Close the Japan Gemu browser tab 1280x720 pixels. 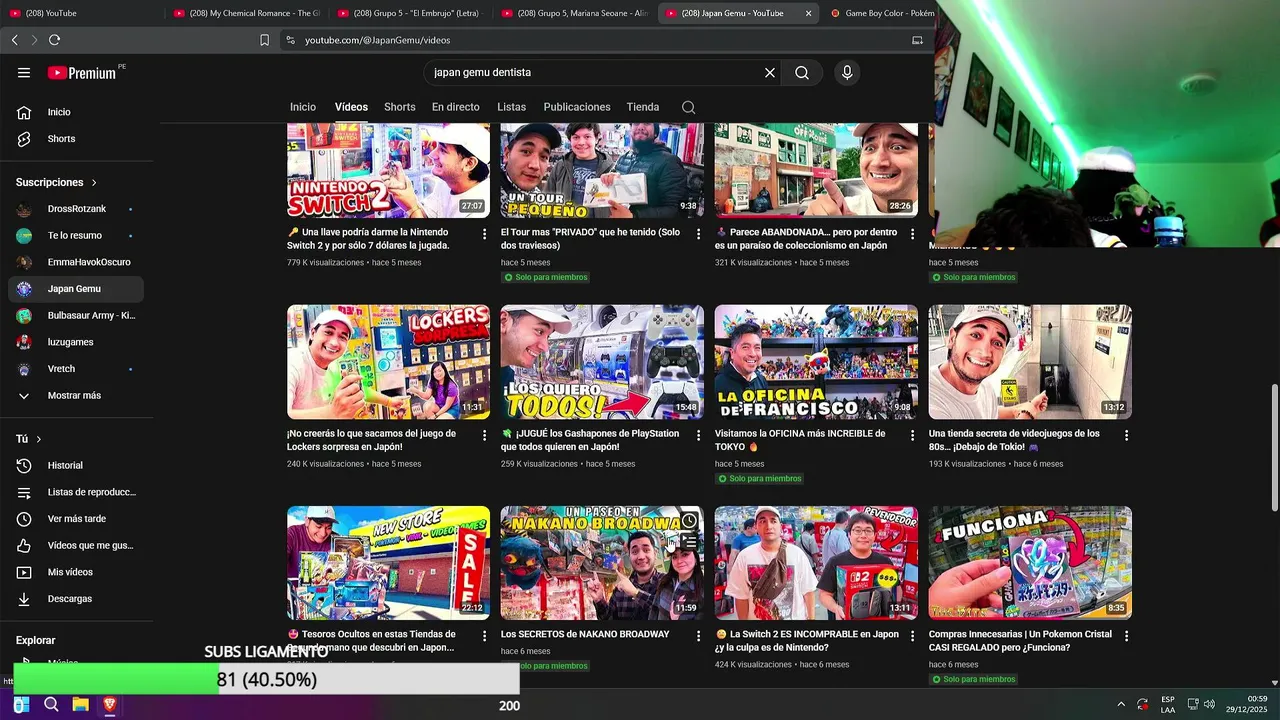[808, 13]
